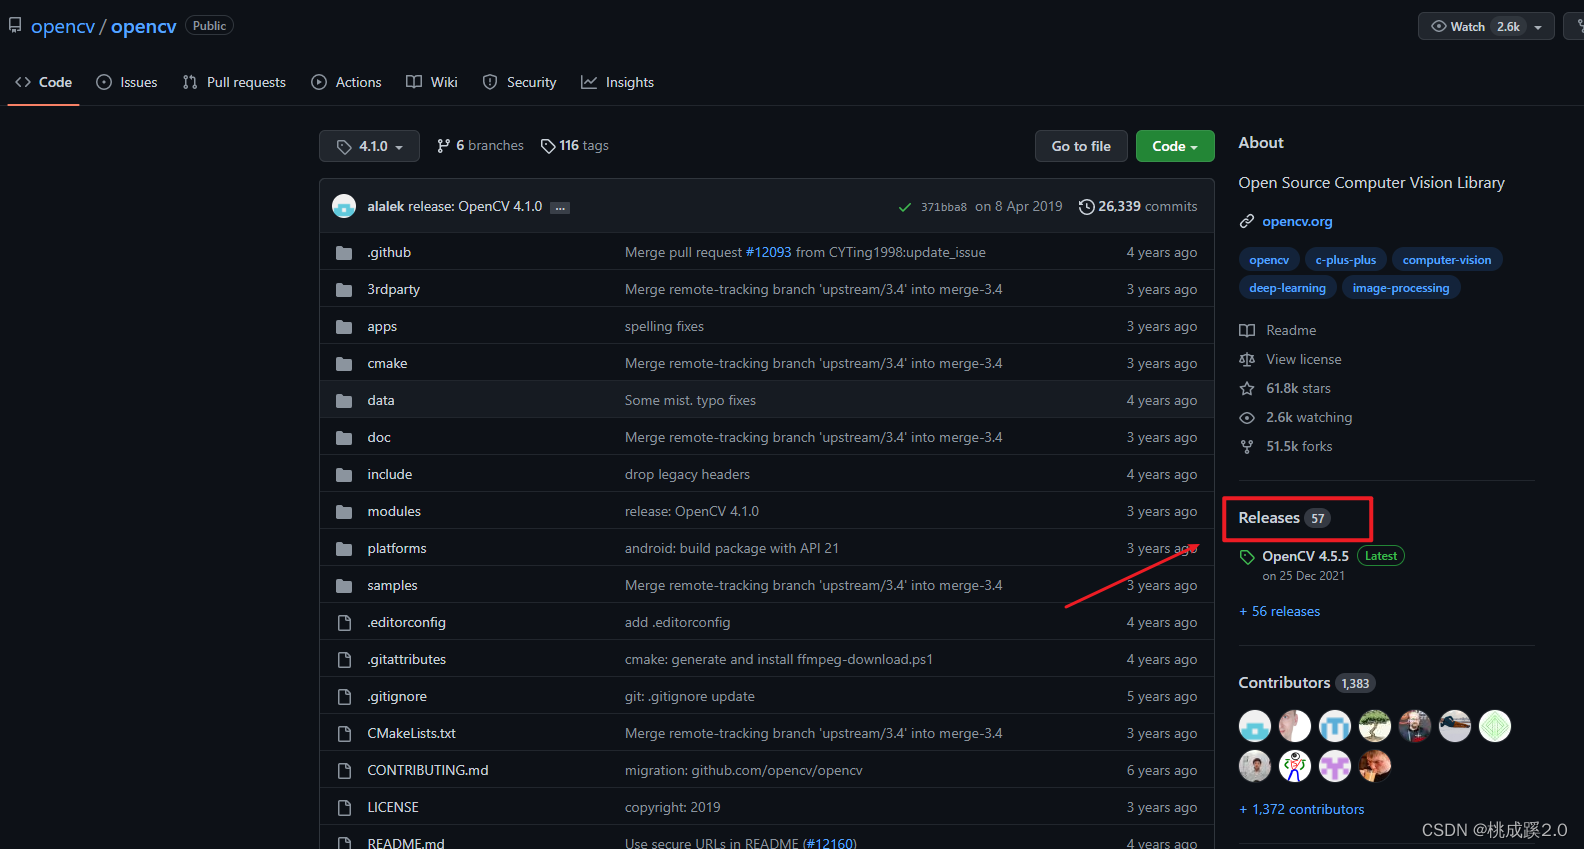Viewport: 1584px width, 849px height.
Task: Open the green Code dropdown button
Action: (x=1175, y=146)
